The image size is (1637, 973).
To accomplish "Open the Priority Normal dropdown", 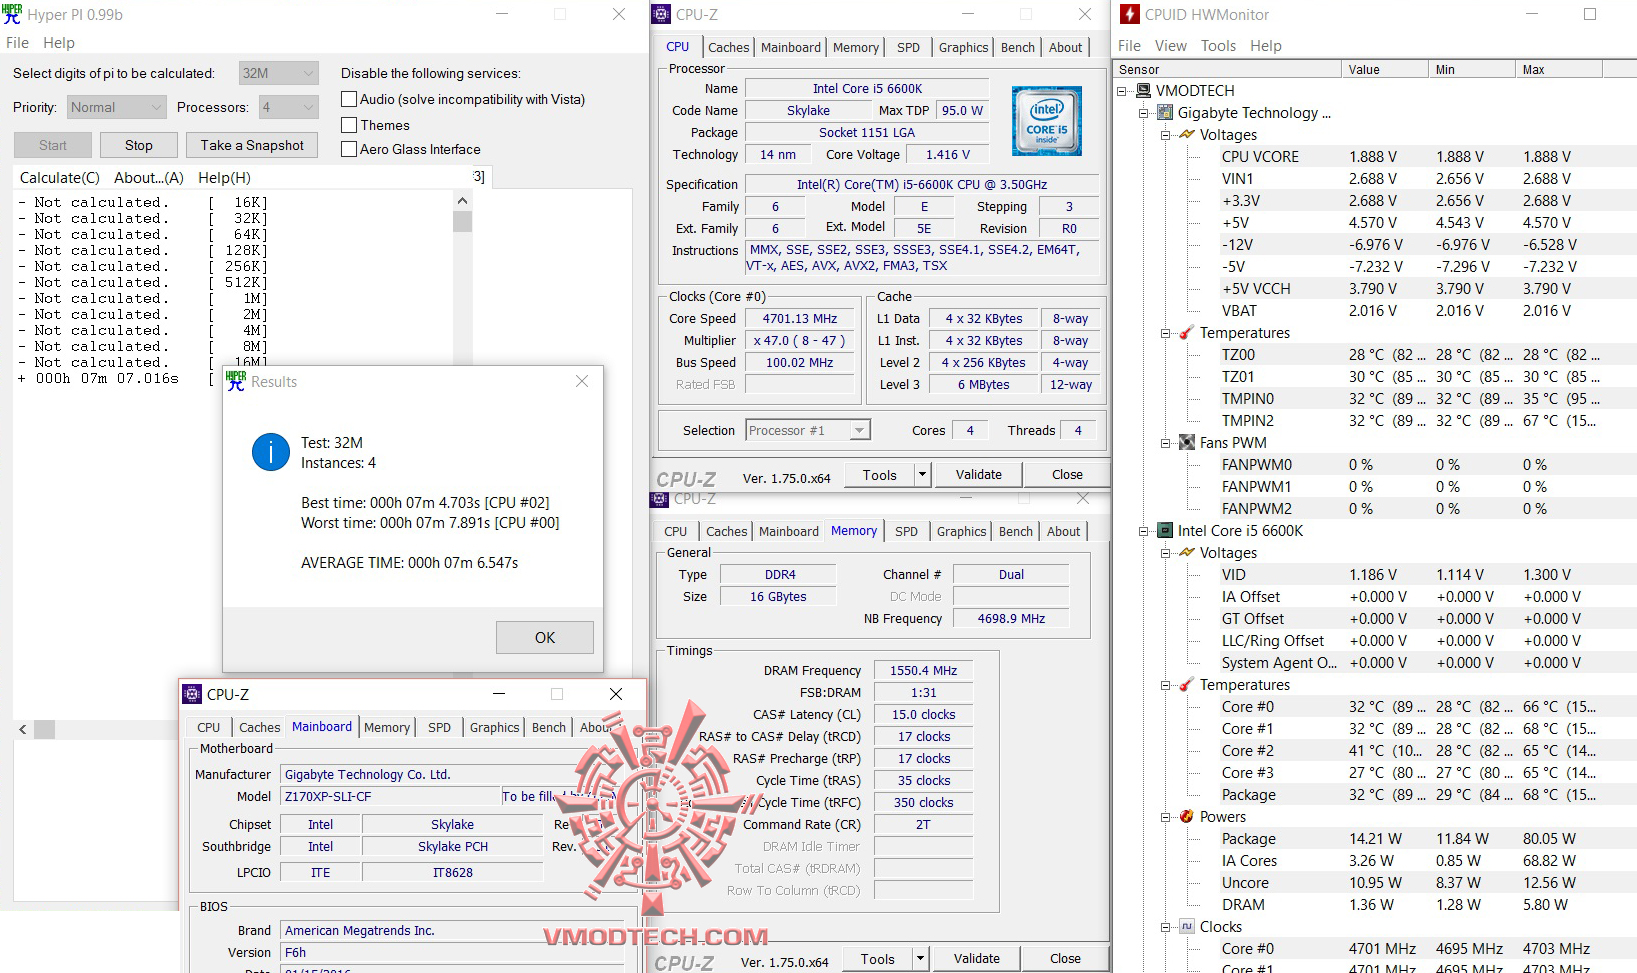I will click(x=116, y=107).
